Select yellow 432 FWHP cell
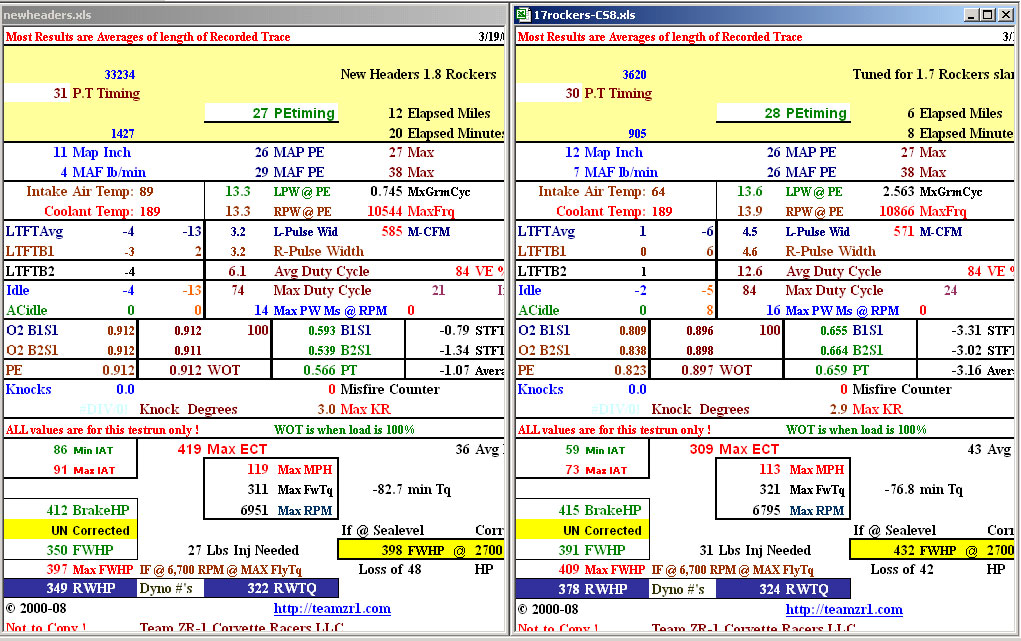1021x641 pixels. click(x=930, y=550)
